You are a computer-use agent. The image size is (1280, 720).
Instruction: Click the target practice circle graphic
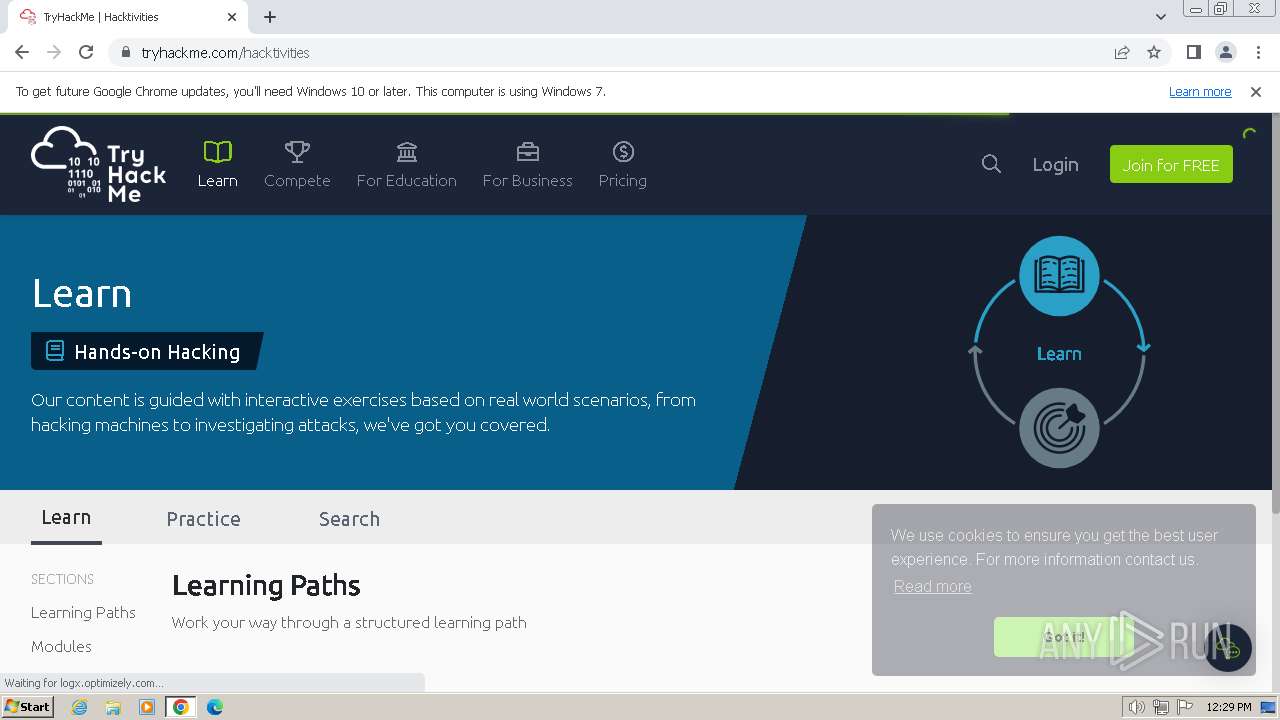click(x=1059, y=428)
